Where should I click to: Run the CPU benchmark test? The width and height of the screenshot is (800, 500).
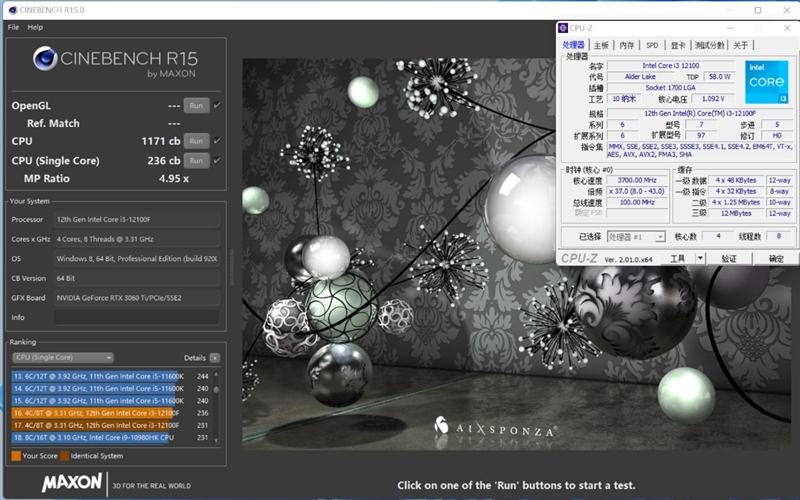tap(196, 141)
